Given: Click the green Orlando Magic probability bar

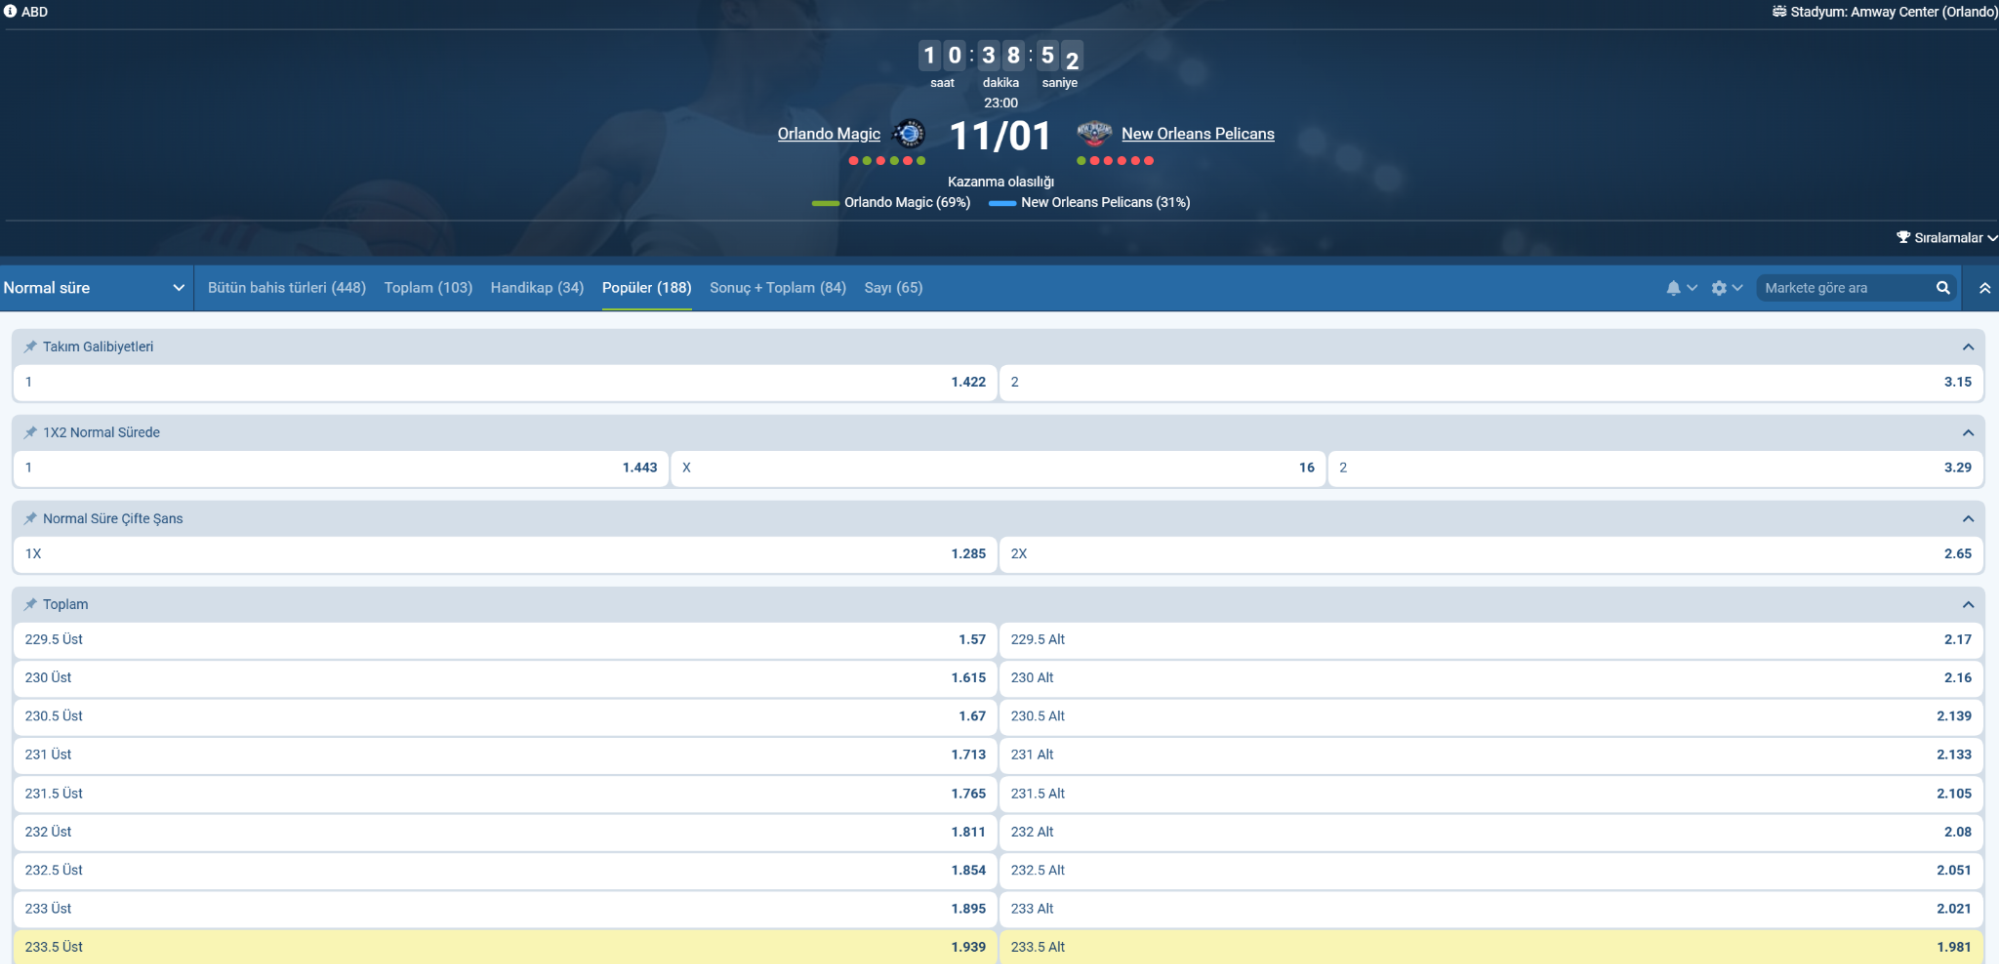Looking at the screenshot, I should (827, 202).
